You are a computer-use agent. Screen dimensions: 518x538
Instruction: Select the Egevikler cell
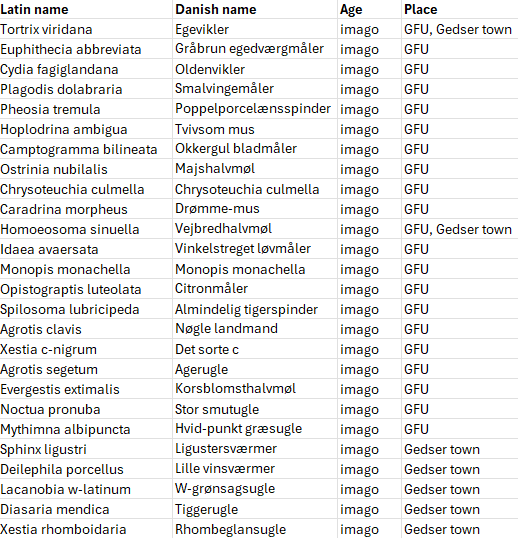click(x=255, y=29)
